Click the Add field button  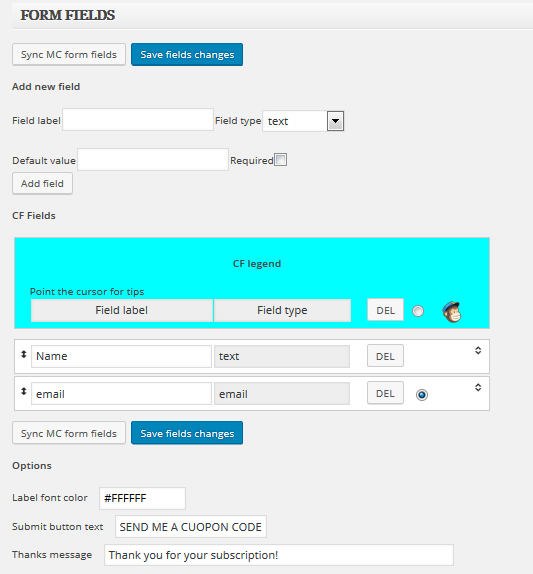pos(42,183)
